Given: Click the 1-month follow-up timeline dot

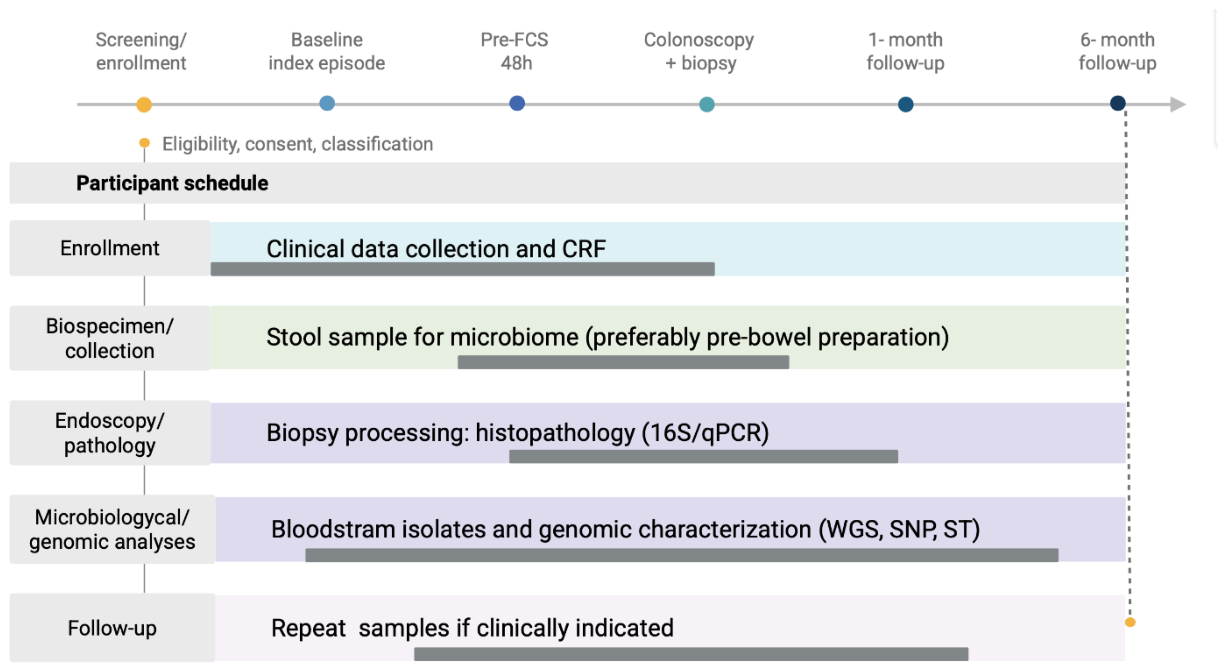Looking at the screenshot, I should (906, 104).
